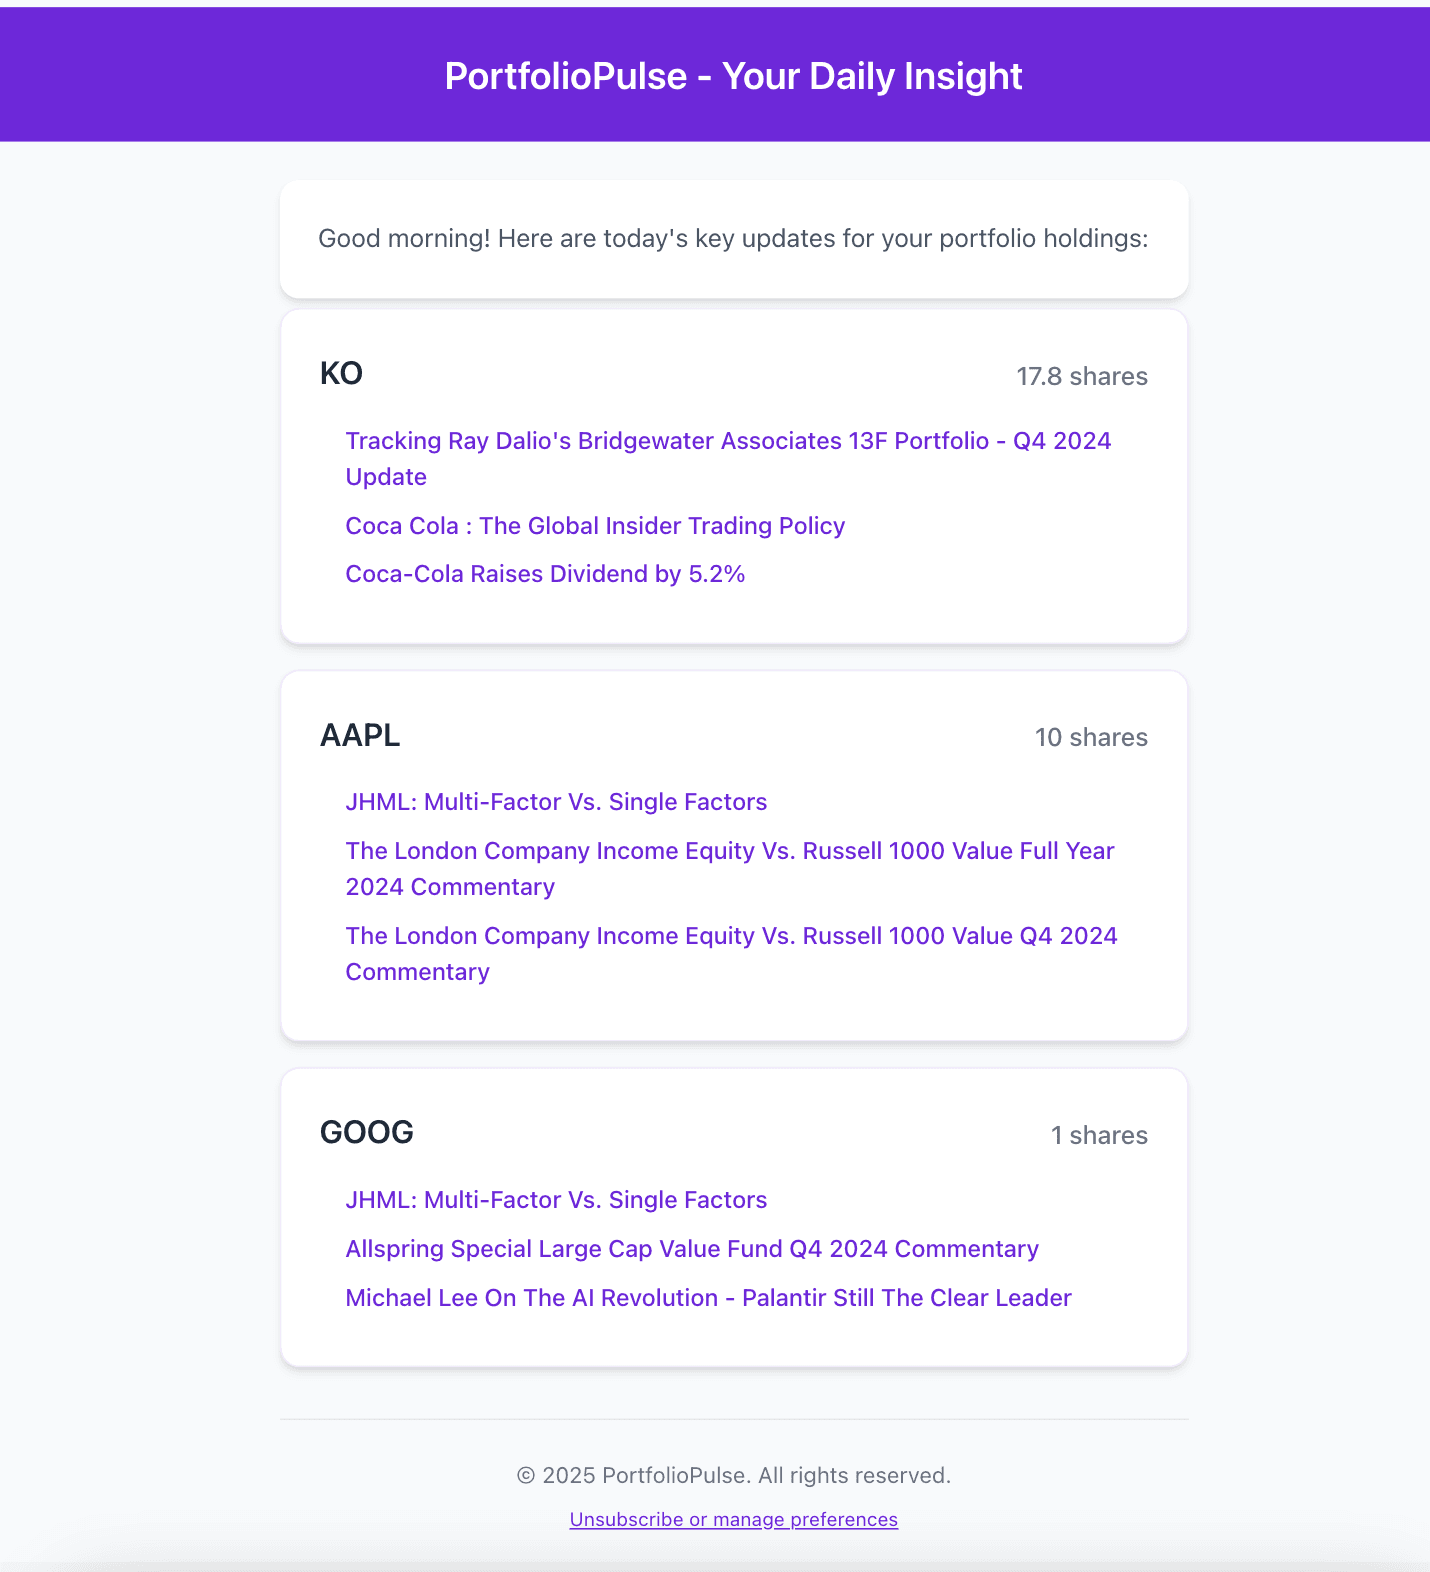Open Ray Dalio's Bridgewater 13F Portfolio update
1430x1572 pixels.
pyautogui.click(x=728, y=458)
